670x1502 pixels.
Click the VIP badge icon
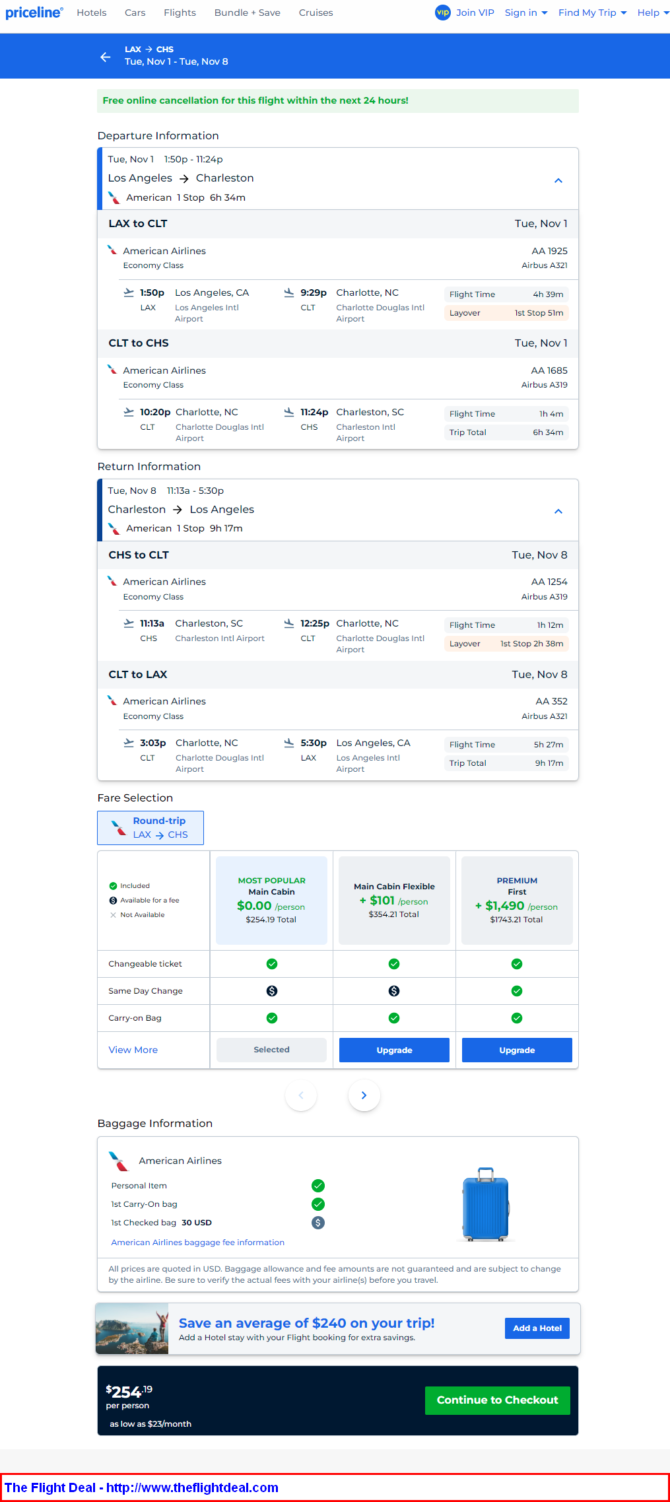tap(443, 13)
